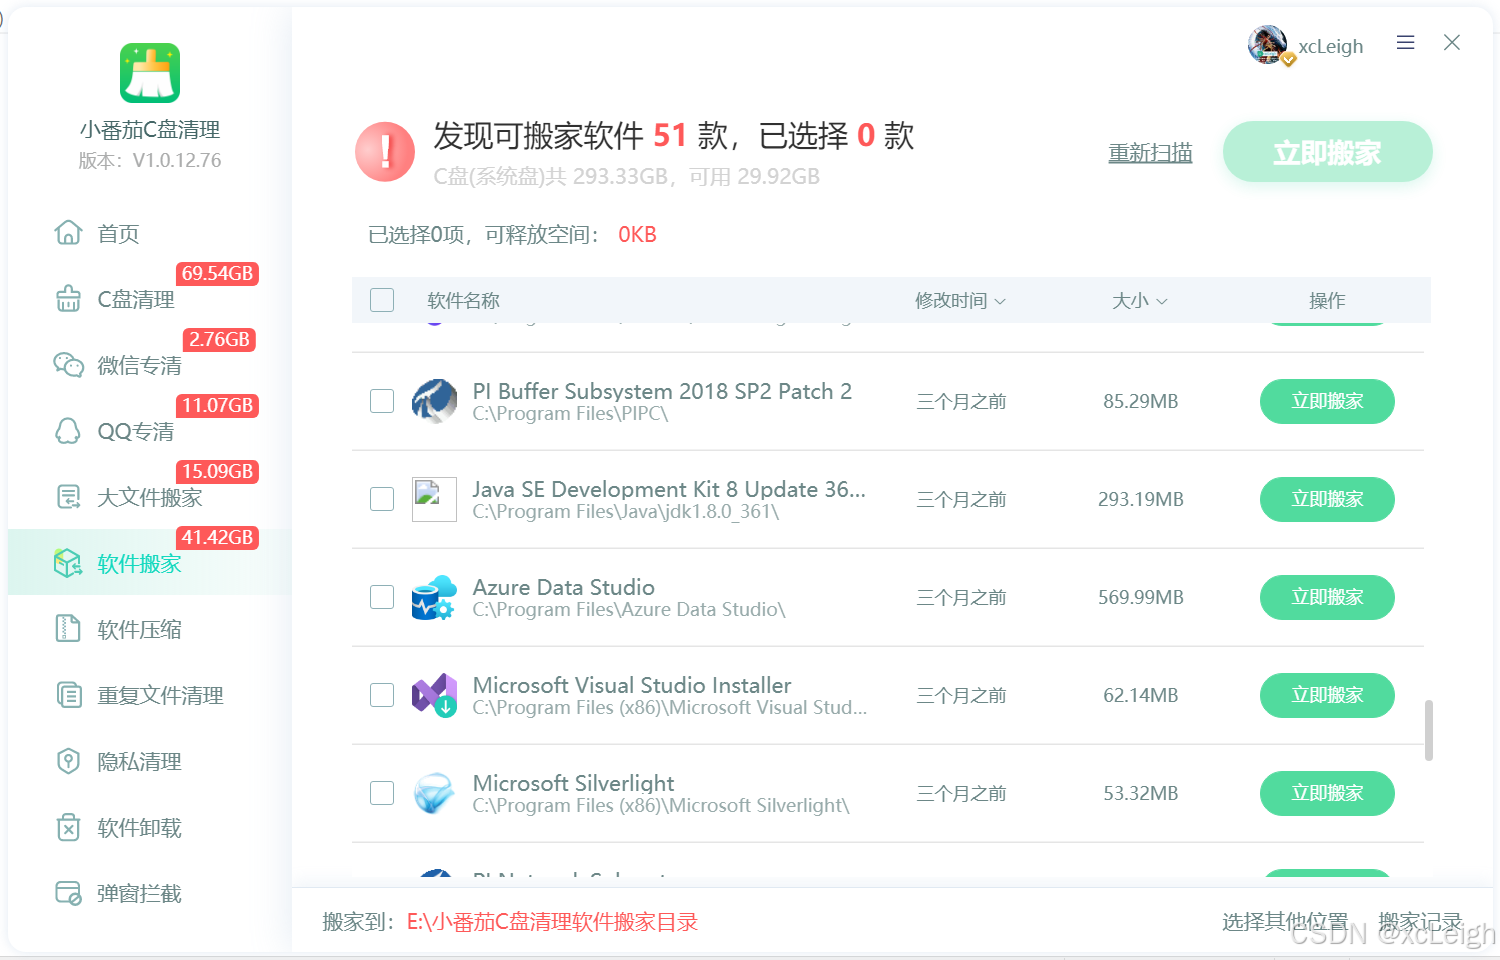Click the software list scrollbar thumb
The height and width of the screenshot is (960, 1500).
click(x=1428, y=730)
